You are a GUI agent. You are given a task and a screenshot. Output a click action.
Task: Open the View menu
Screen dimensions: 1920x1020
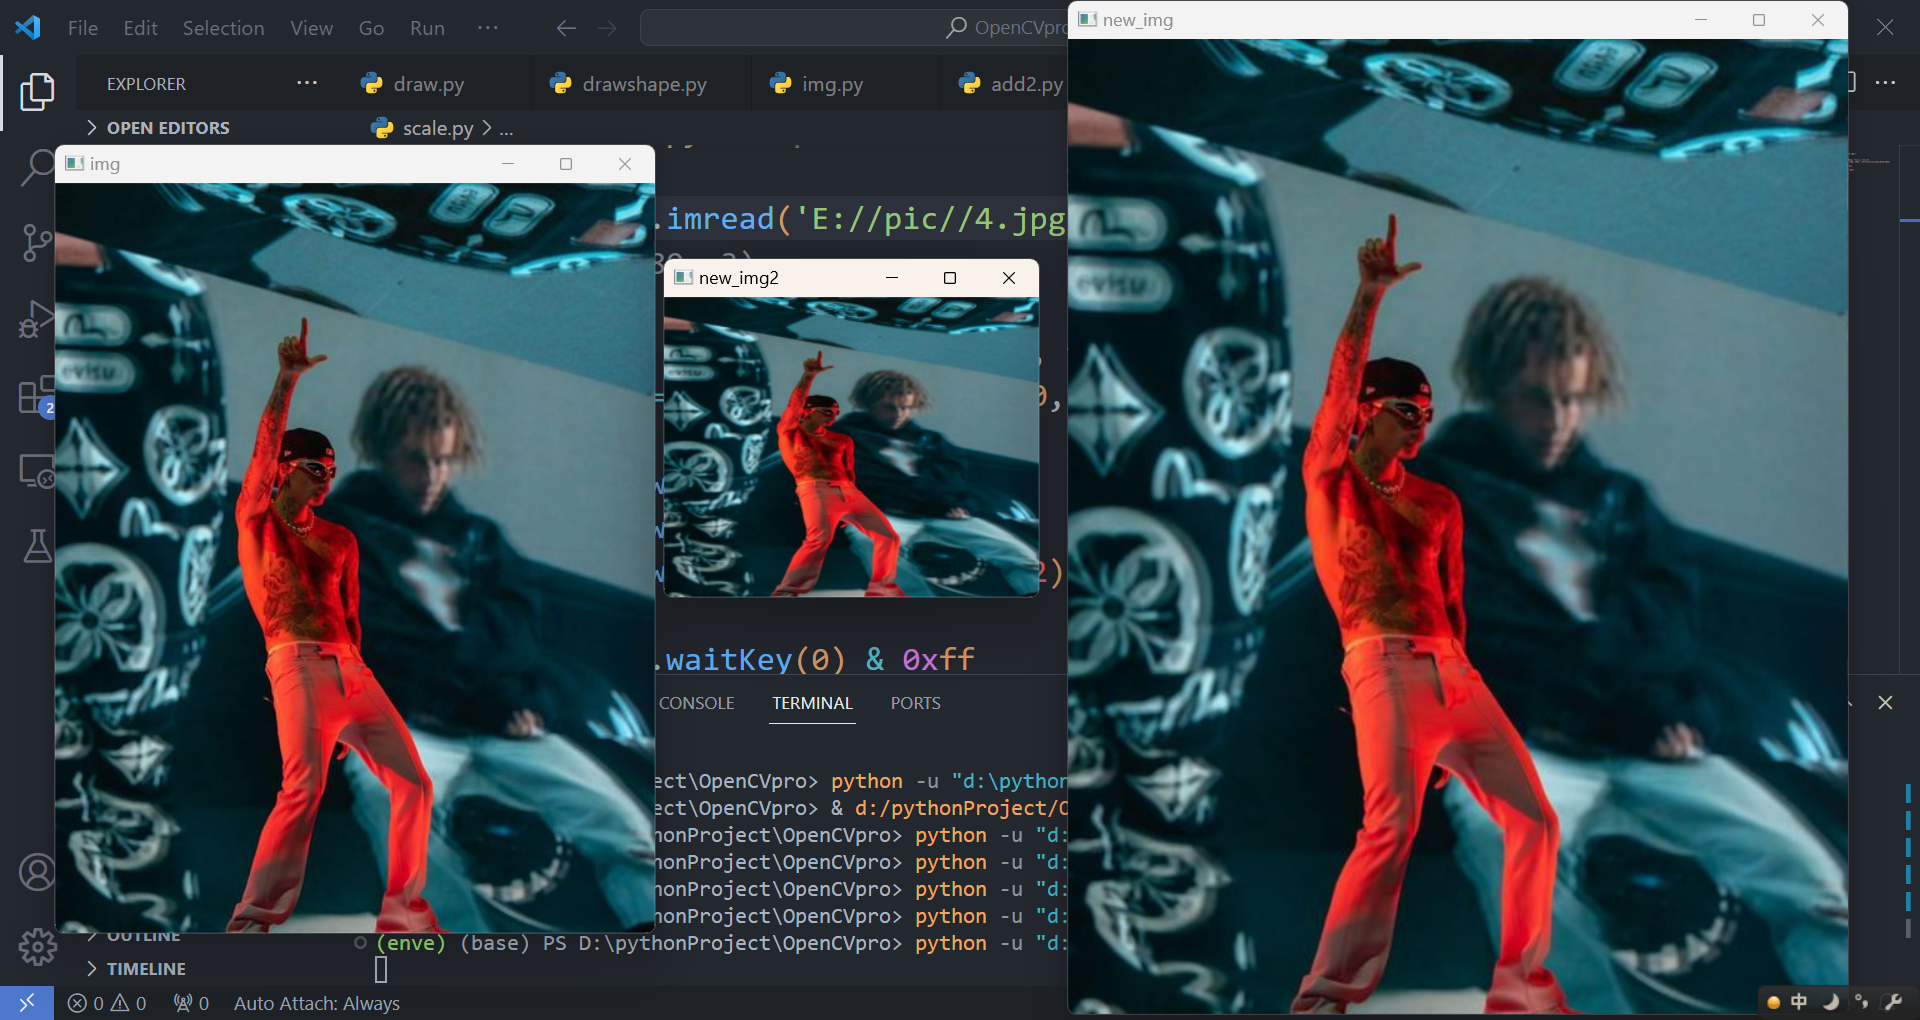click(x=311, y=28)
